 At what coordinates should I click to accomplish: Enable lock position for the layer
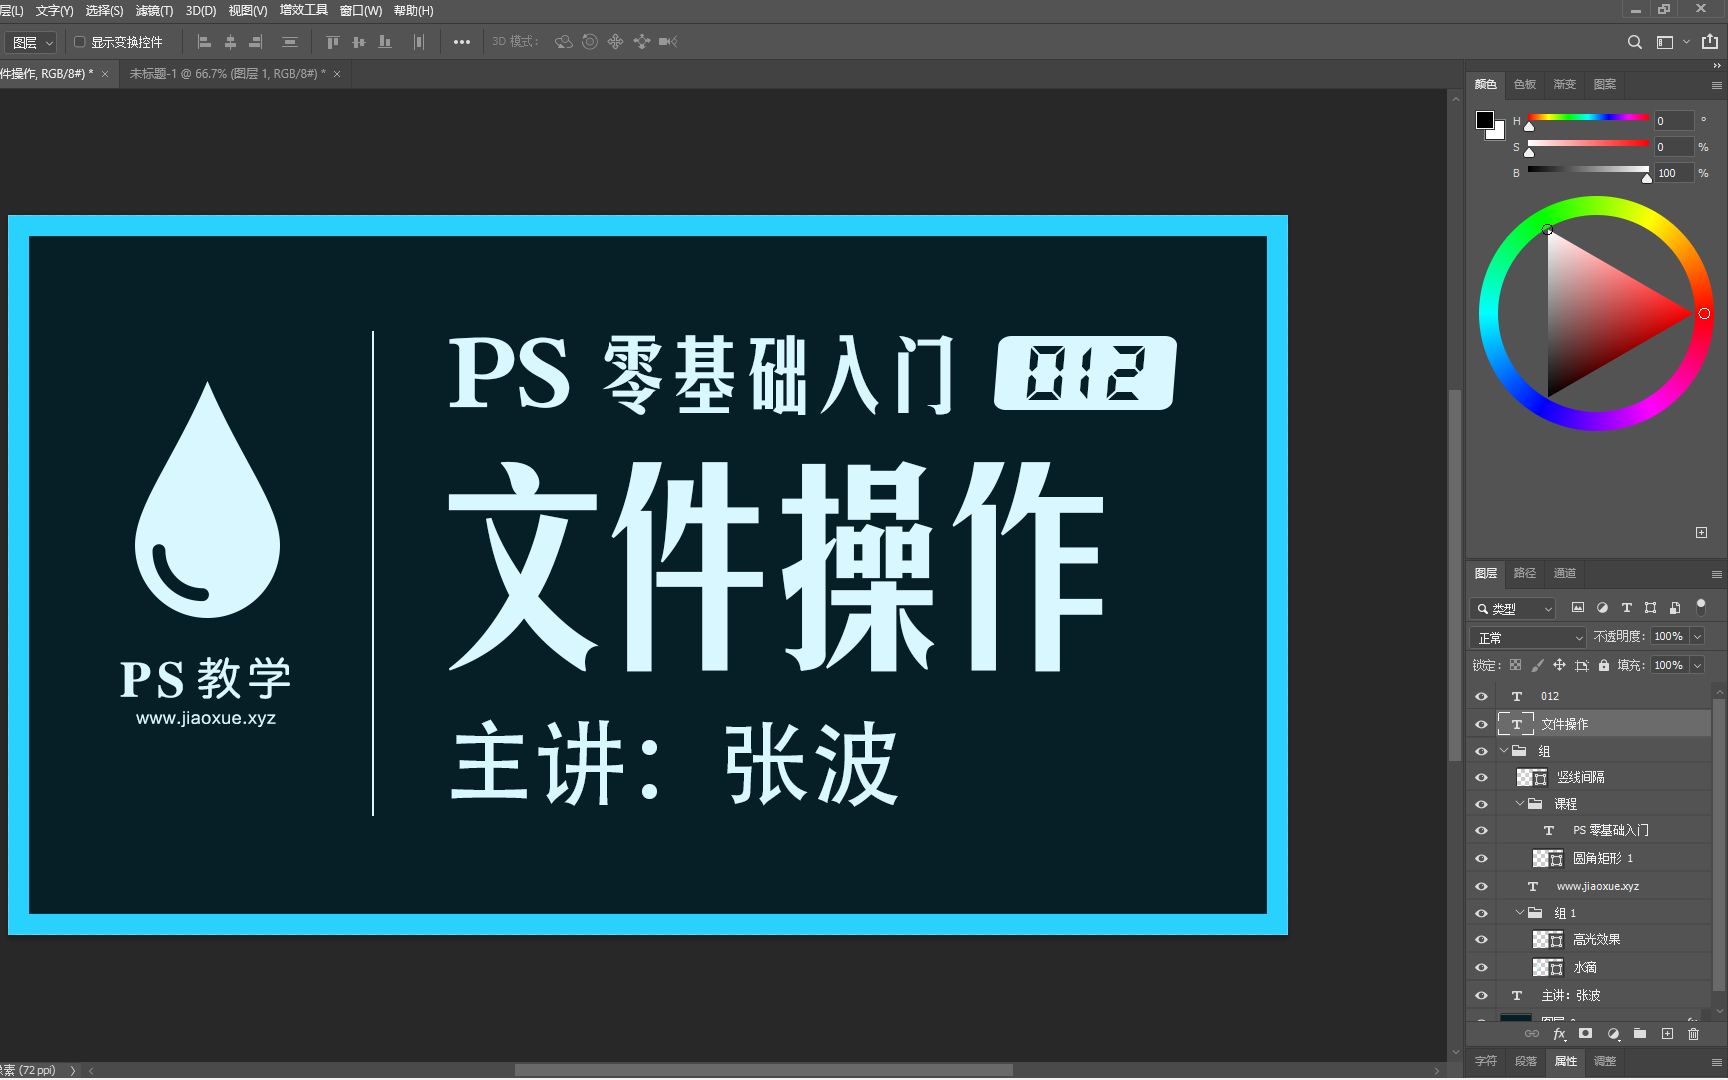1558,665
